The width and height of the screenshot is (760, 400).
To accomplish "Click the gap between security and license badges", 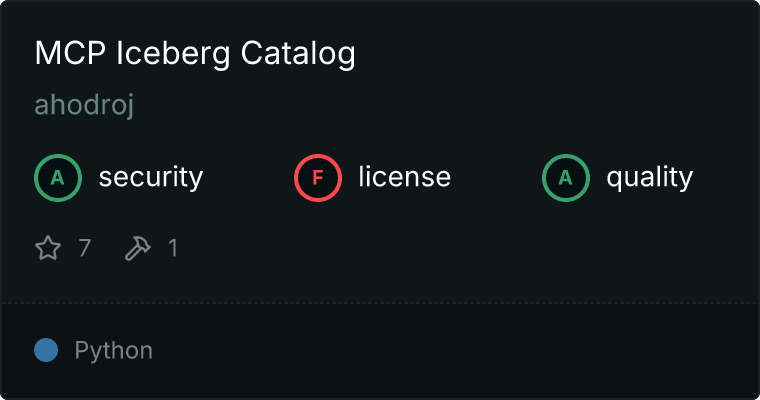I will (x=250, y=178).
